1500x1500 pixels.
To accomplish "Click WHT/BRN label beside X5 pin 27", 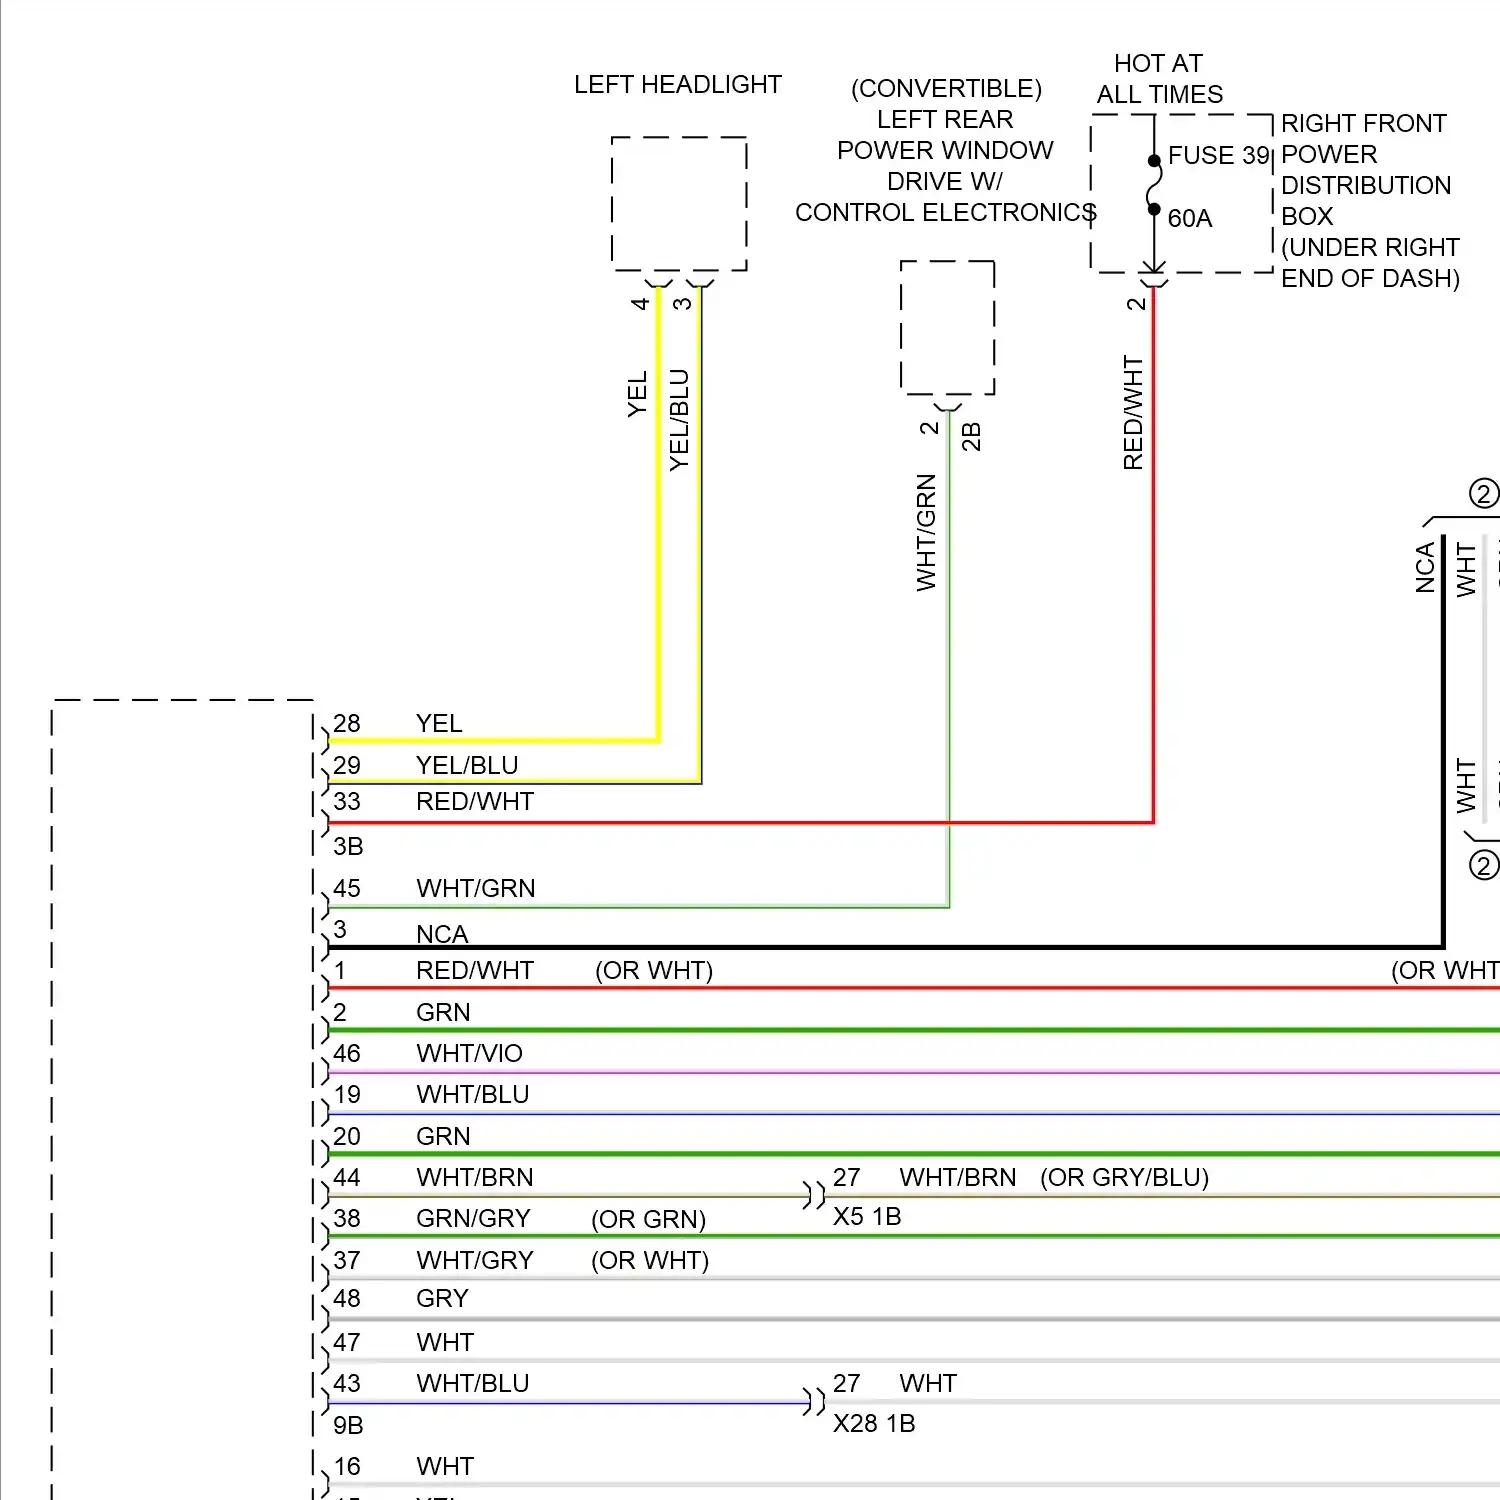I will pyautogui.click(x=958, y=1177).
